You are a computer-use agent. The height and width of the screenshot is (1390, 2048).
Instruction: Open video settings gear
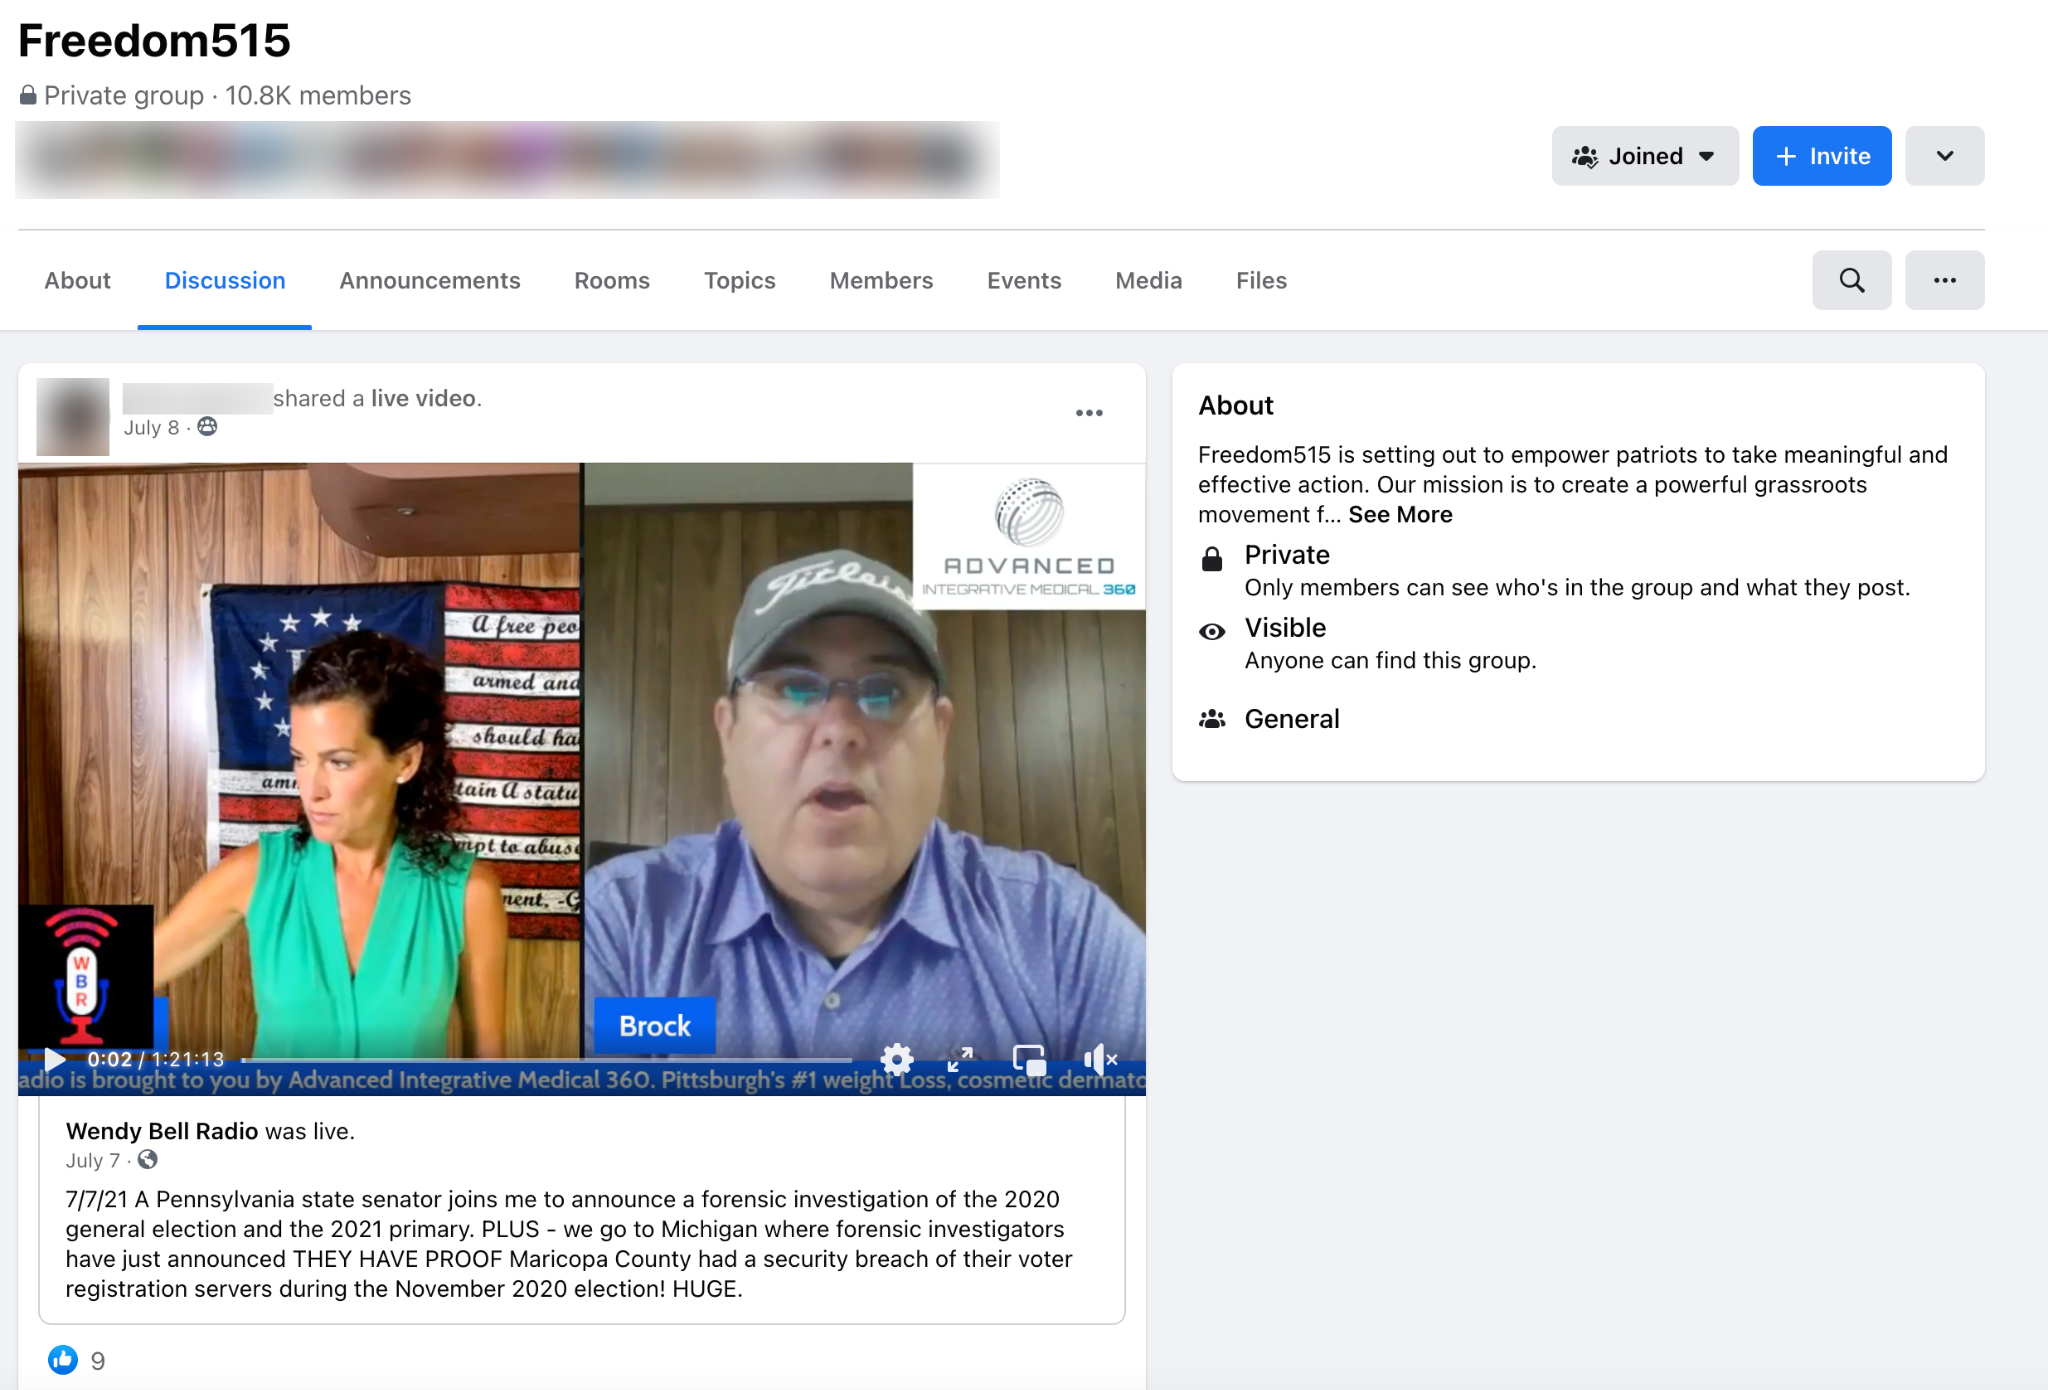tap(896, 1060)
